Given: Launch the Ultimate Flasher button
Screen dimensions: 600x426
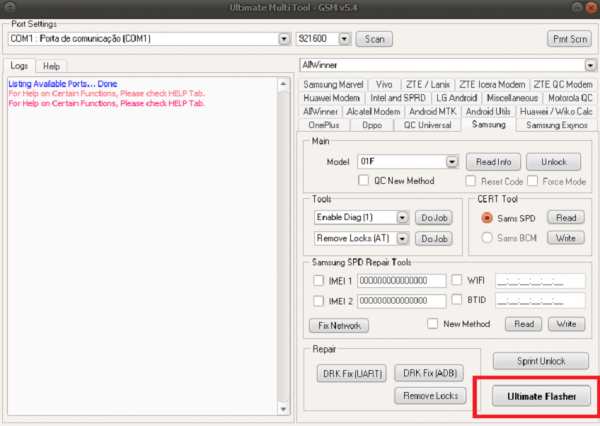Looking at the screenshot, I should point(541,397).
